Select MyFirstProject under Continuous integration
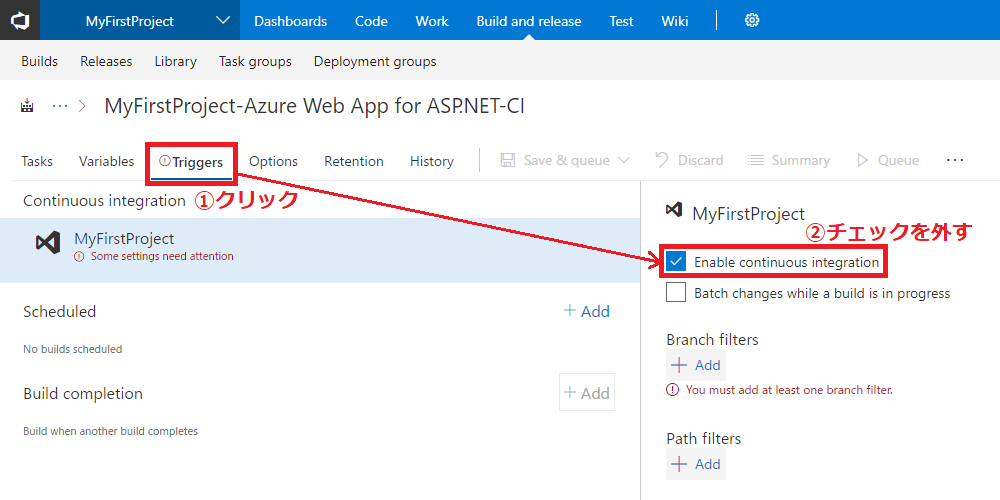This screenshot has height=500, width=1000. click(x=320, y=250)
